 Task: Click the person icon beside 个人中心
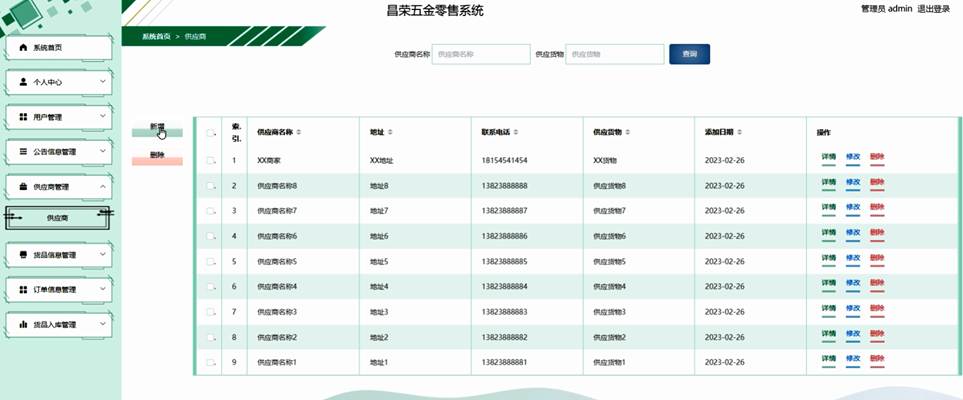23,82
